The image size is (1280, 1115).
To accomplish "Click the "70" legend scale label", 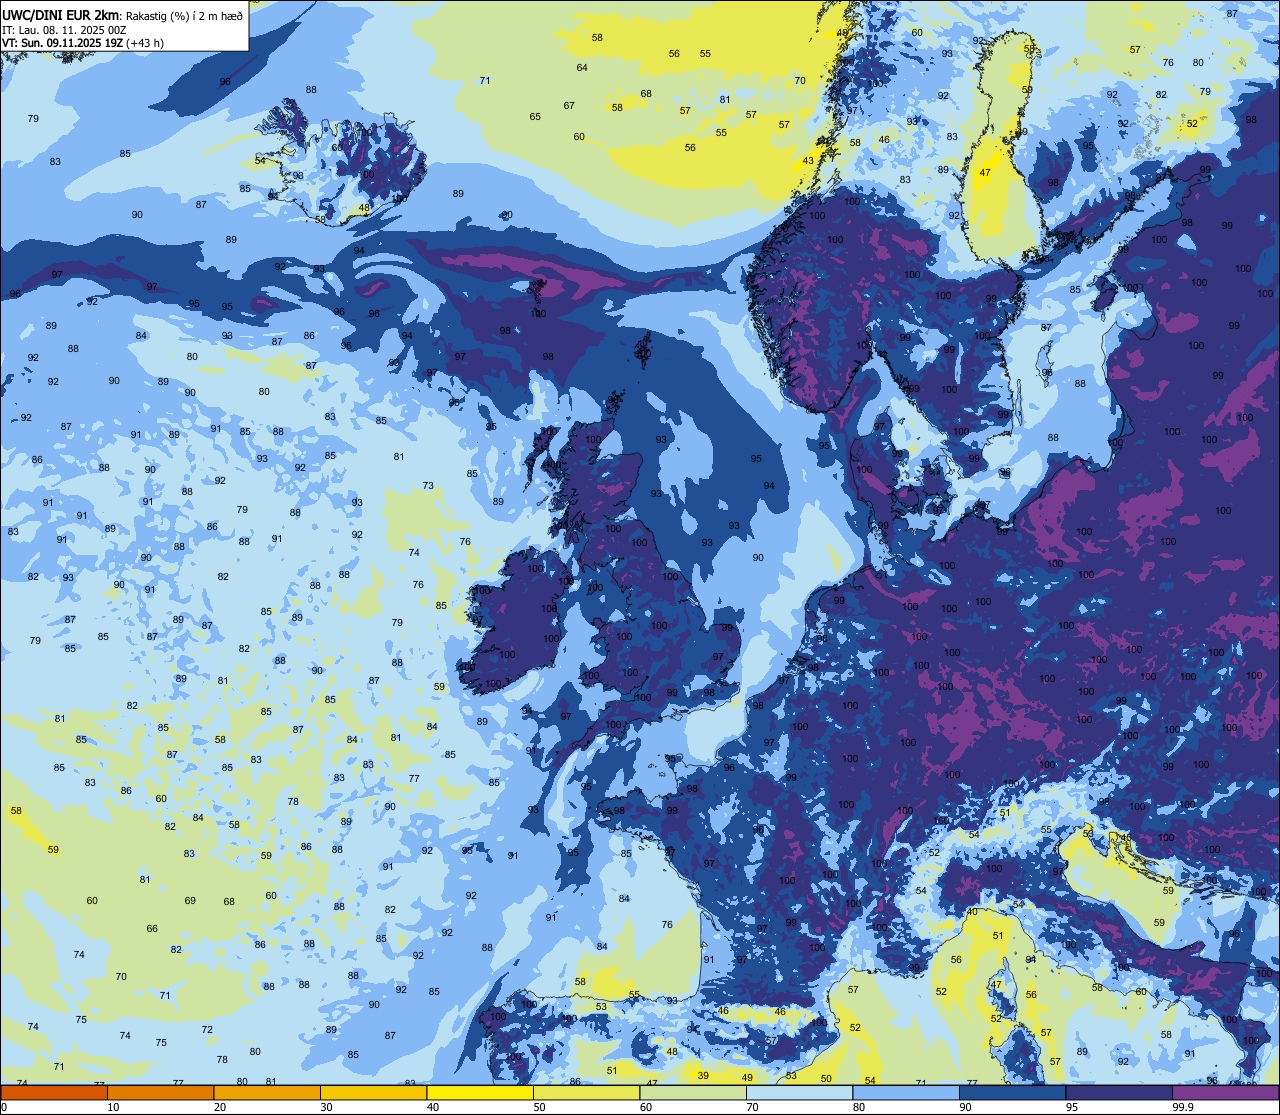I will (753, 1107).
